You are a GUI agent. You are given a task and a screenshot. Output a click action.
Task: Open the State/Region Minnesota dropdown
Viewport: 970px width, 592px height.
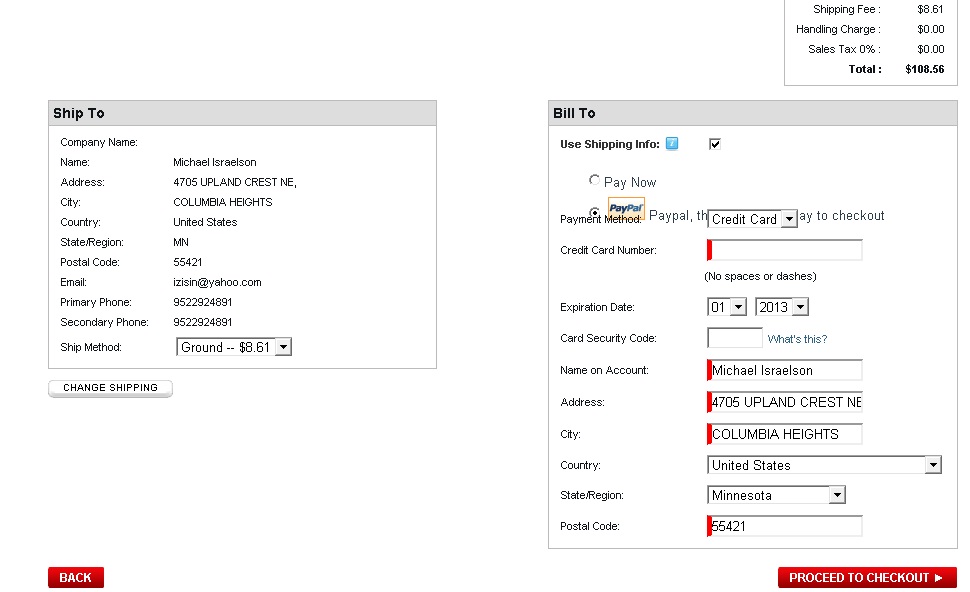coord(776,495)
